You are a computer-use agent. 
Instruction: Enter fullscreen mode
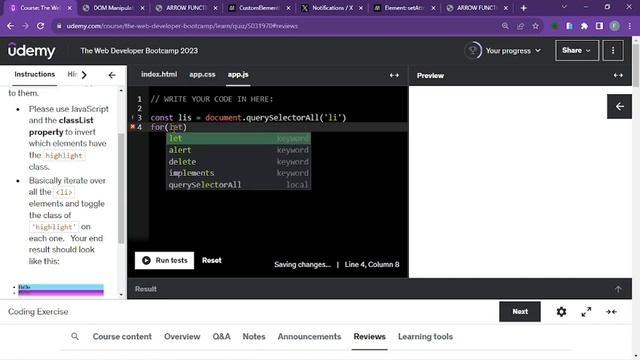click(x=586, y=312)
